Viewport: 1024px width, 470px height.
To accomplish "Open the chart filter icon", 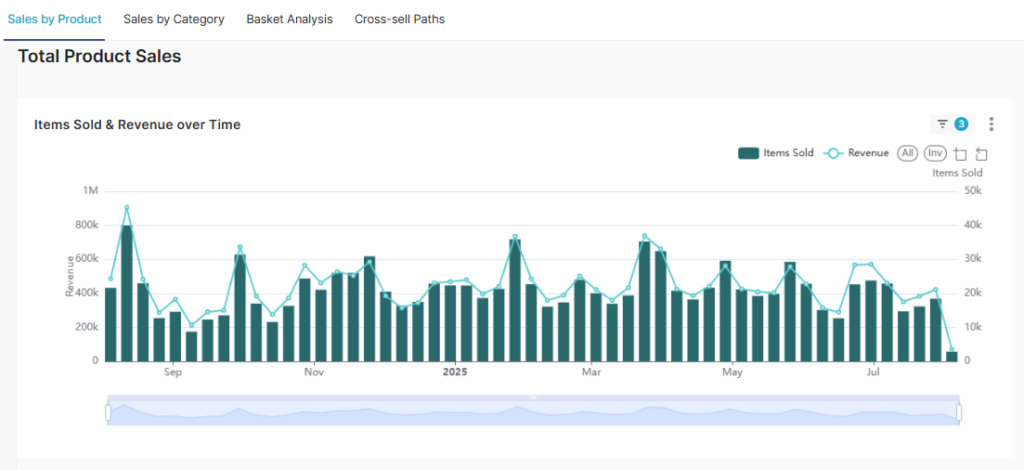I will [x=942, y=124].
